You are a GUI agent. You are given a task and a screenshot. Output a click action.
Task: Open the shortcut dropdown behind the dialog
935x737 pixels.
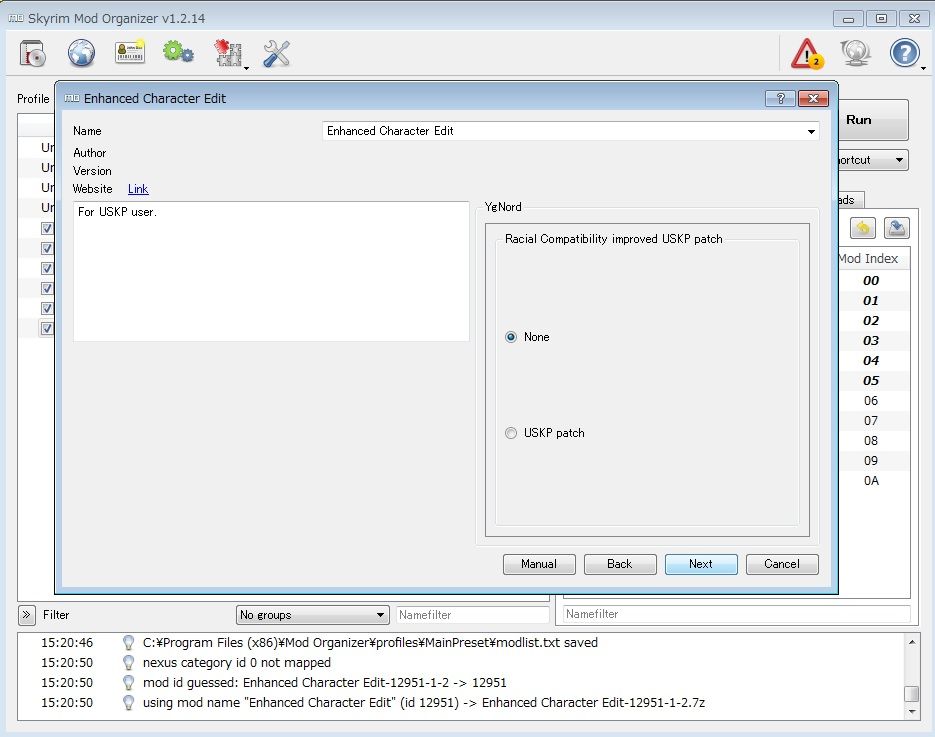[872, 160]
